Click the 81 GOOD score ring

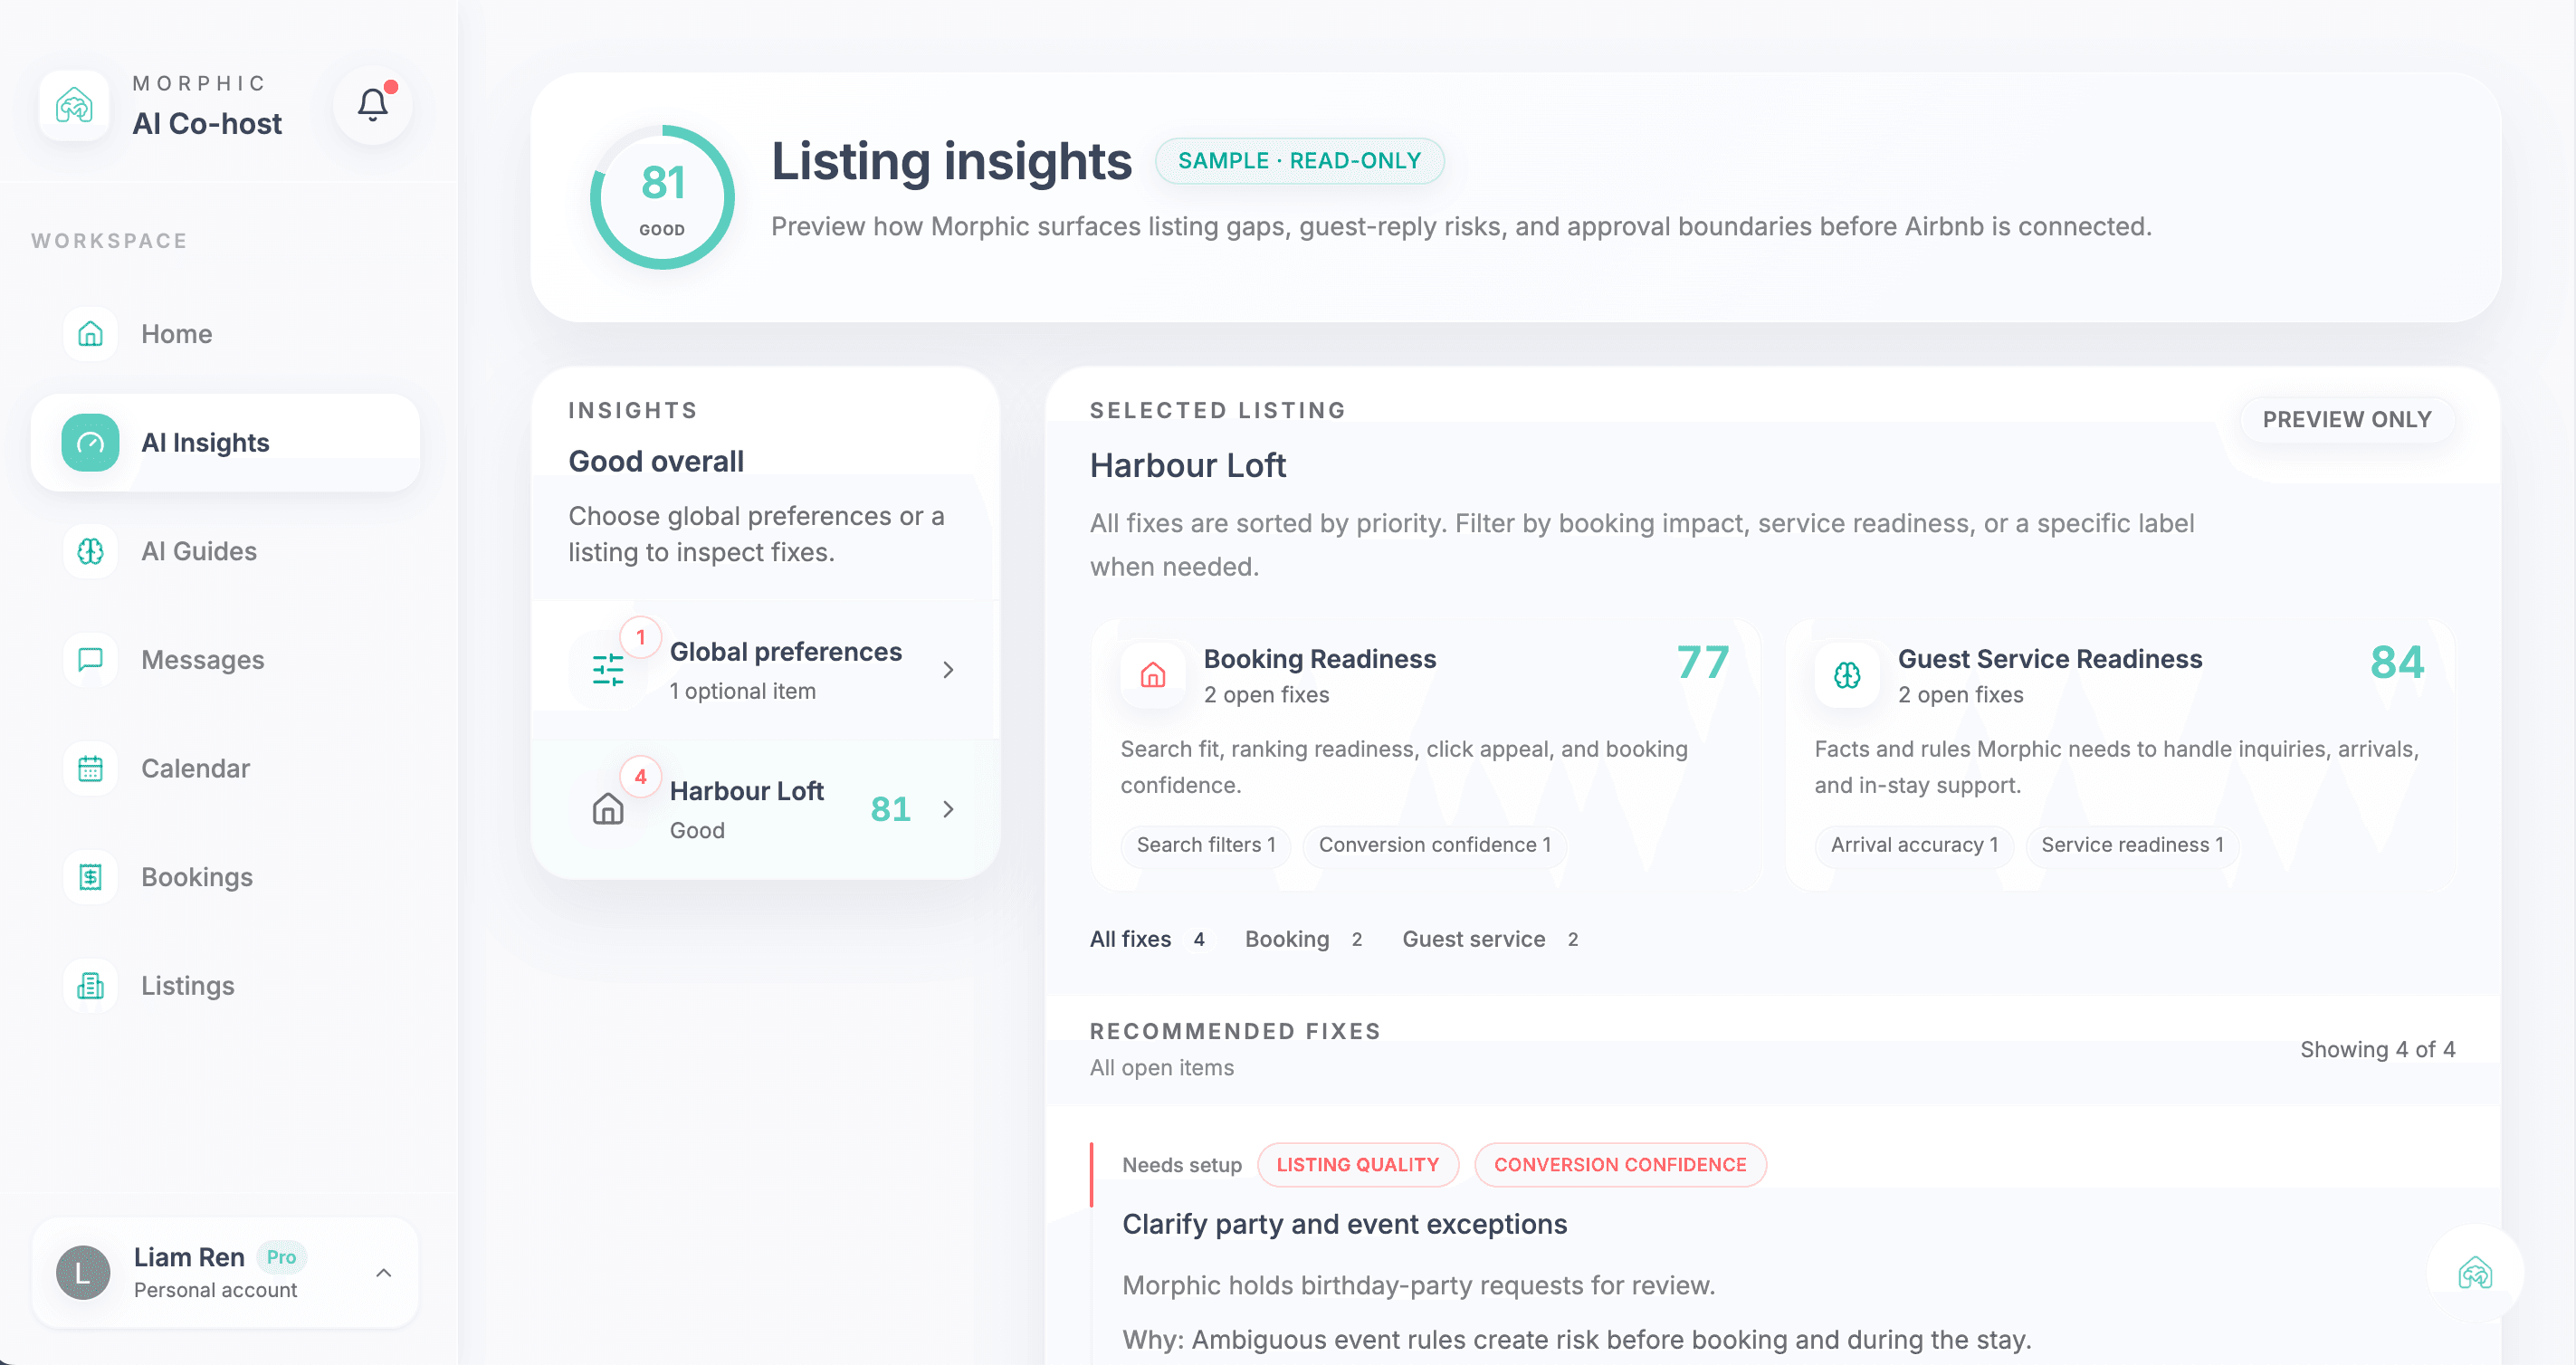[662, 197]
